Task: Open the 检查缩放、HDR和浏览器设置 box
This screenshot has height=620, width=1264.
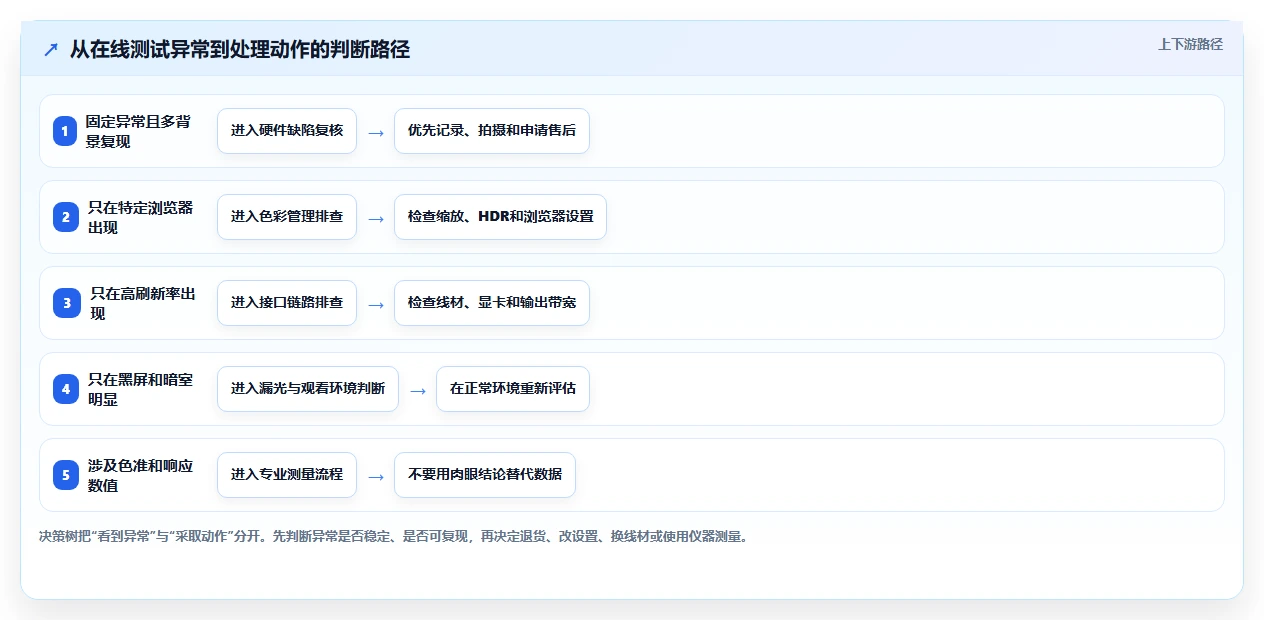Action: click(500, 217)
